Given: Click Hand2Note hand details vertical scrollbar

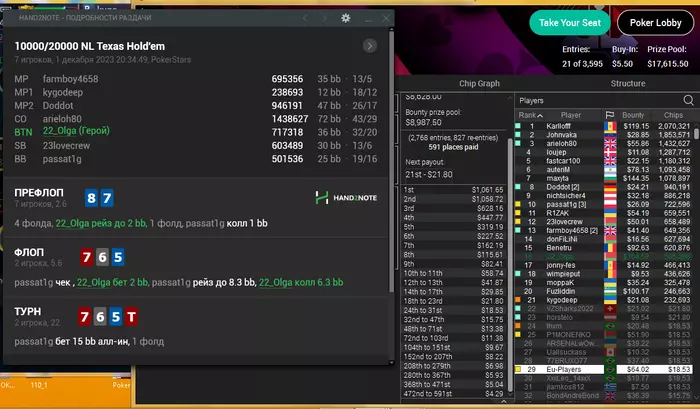Looking at the screenshot, I should 392,161.
